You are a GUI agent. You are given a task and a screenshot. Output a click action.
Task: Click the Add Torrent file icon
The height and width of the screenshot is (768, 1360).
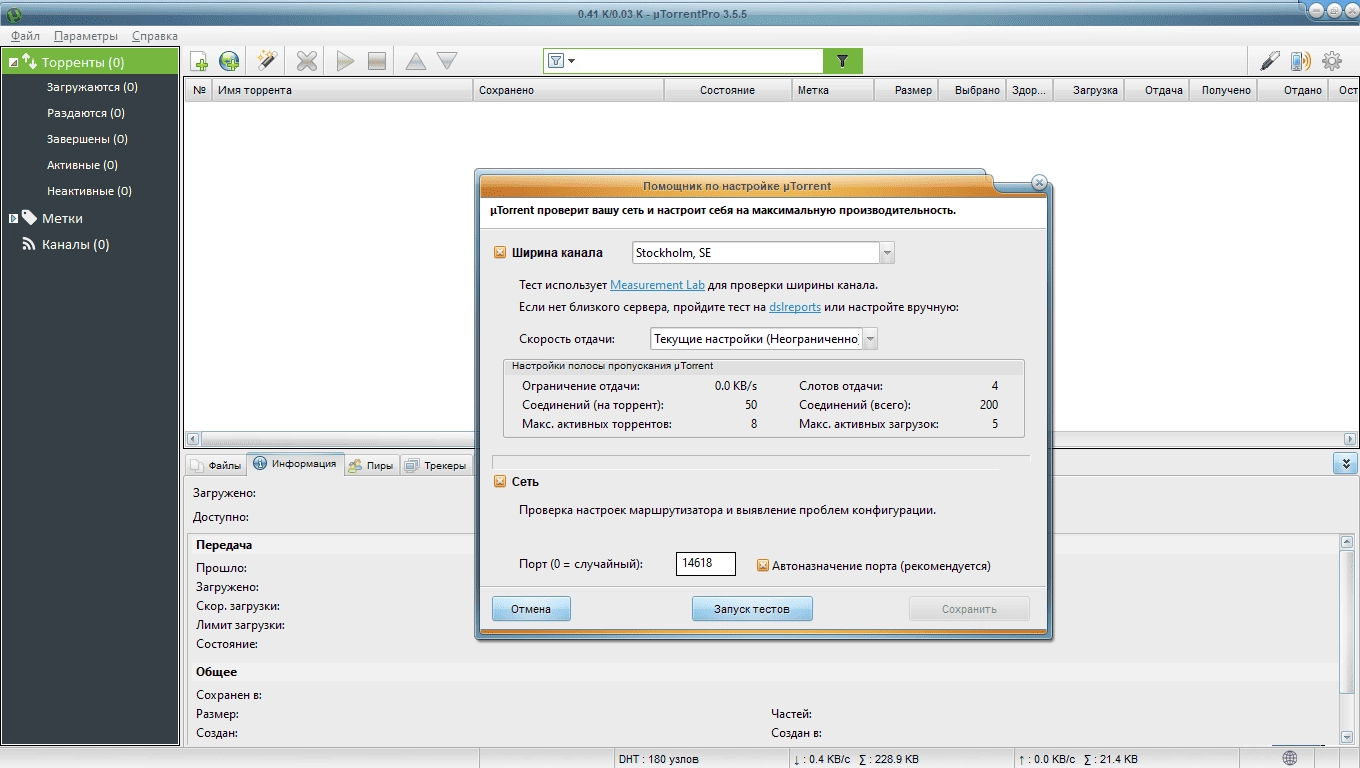click(200, 62)
